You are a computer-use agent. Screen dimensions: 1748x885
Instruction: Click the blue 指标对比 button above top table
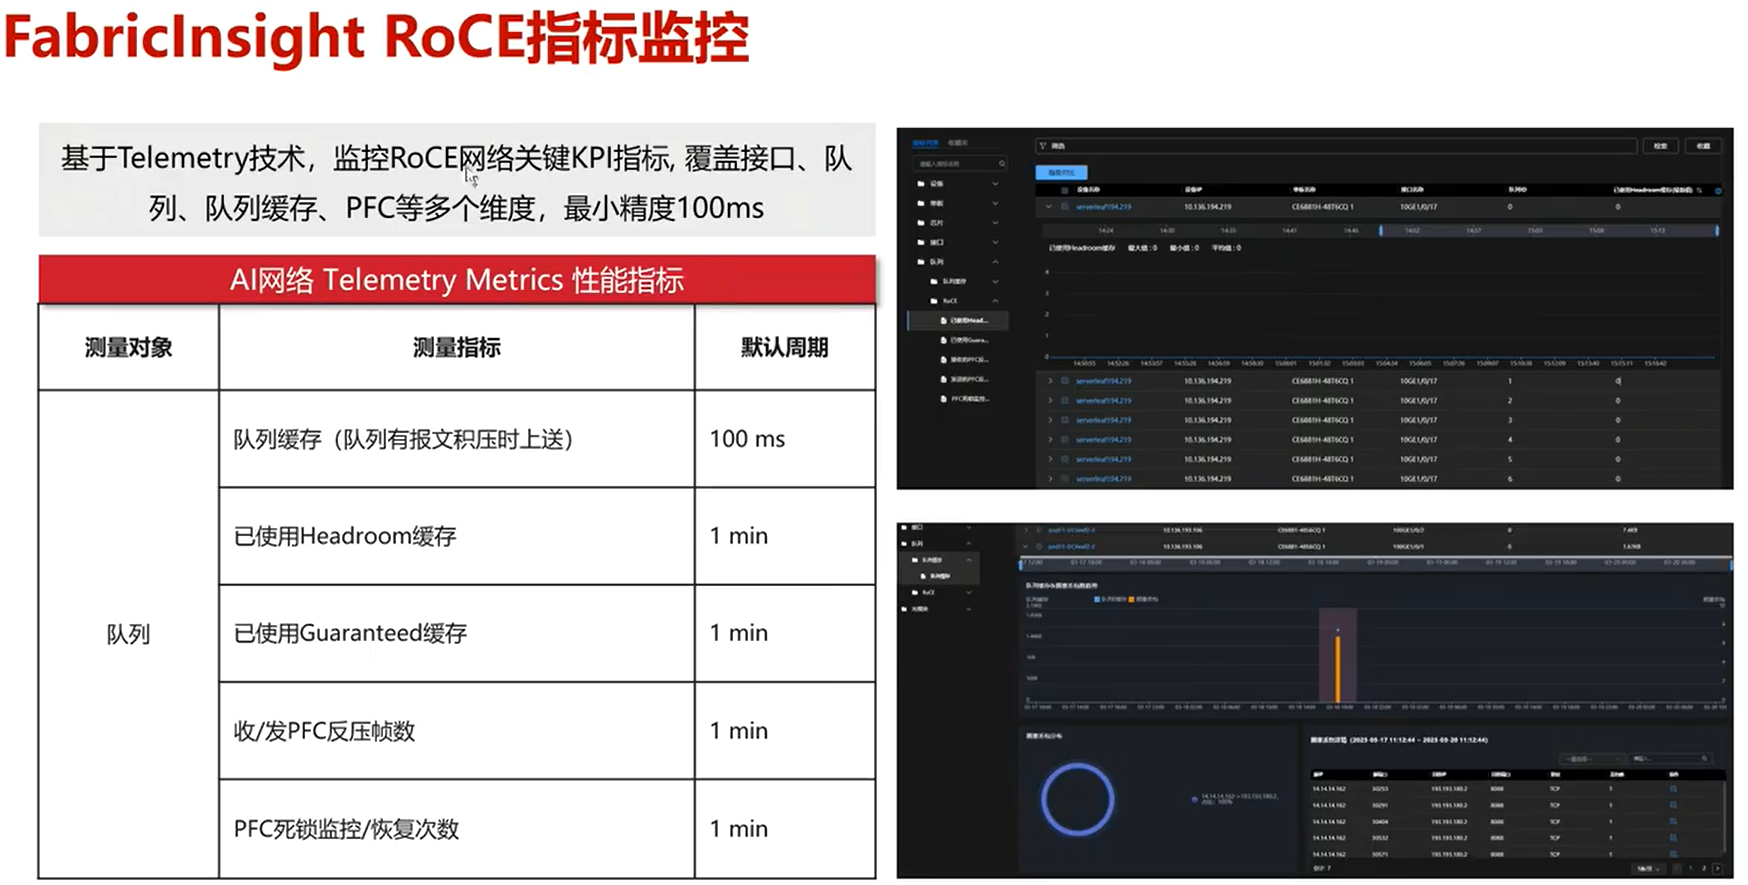(1061, 173)
